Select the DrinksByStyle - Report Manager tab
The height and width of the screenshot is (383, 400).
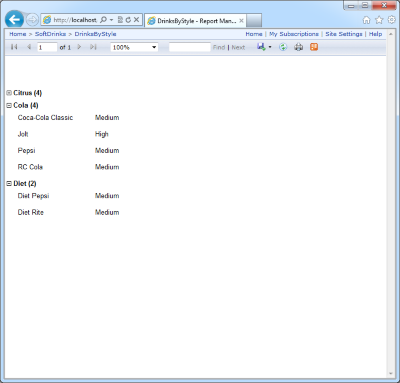tap(195, 21)
